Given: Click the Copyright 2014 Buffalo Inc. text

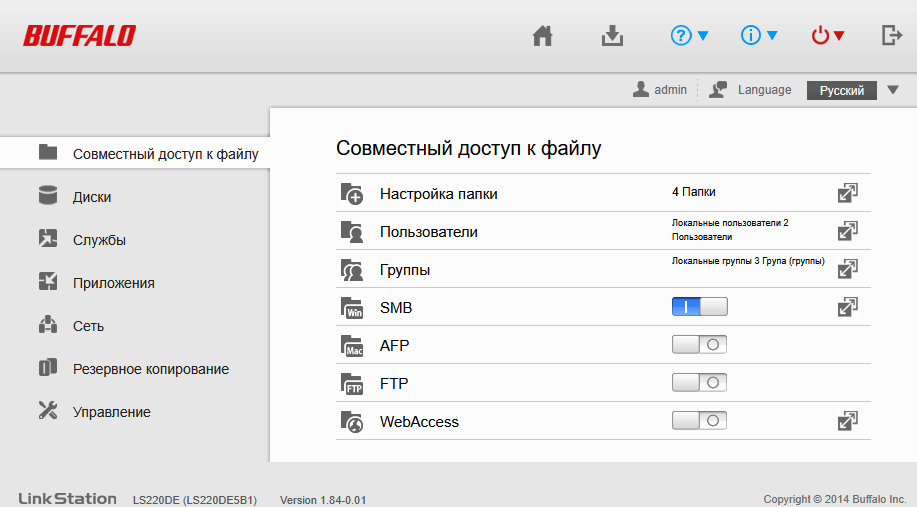Looking at the screenshot, I should tap(835, 499).
